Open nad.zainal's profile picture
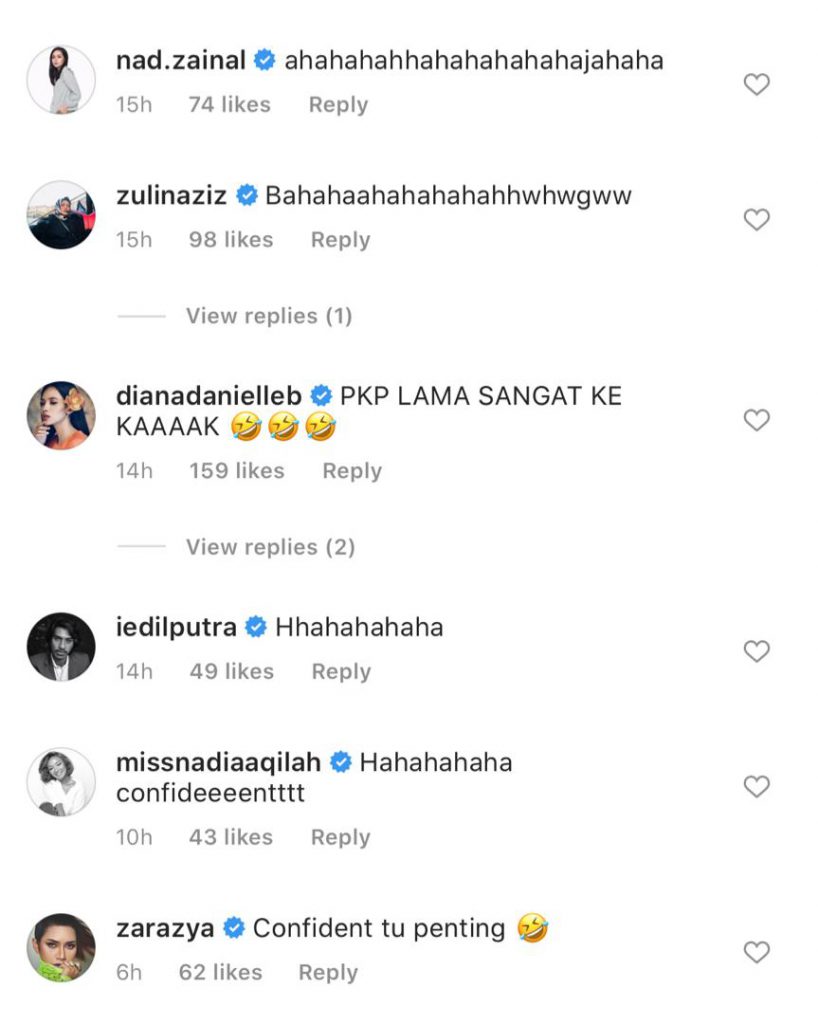 click(61, 79)
